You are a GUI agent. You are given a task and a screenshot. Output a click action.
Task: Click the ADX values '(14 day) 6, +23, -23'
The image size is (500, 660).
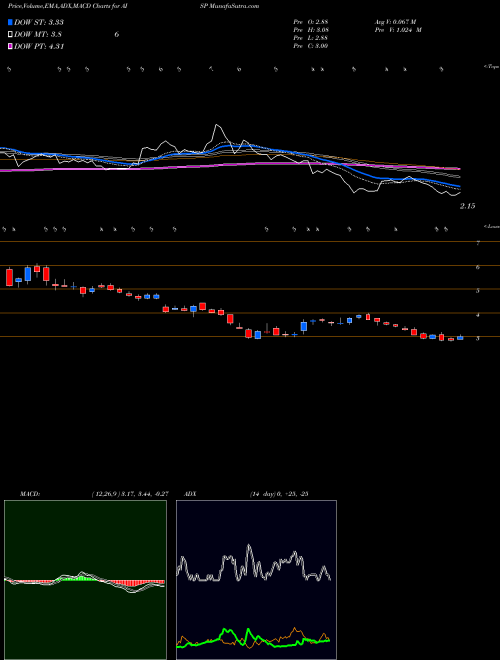pyautogui.click(x=279, y=494)
